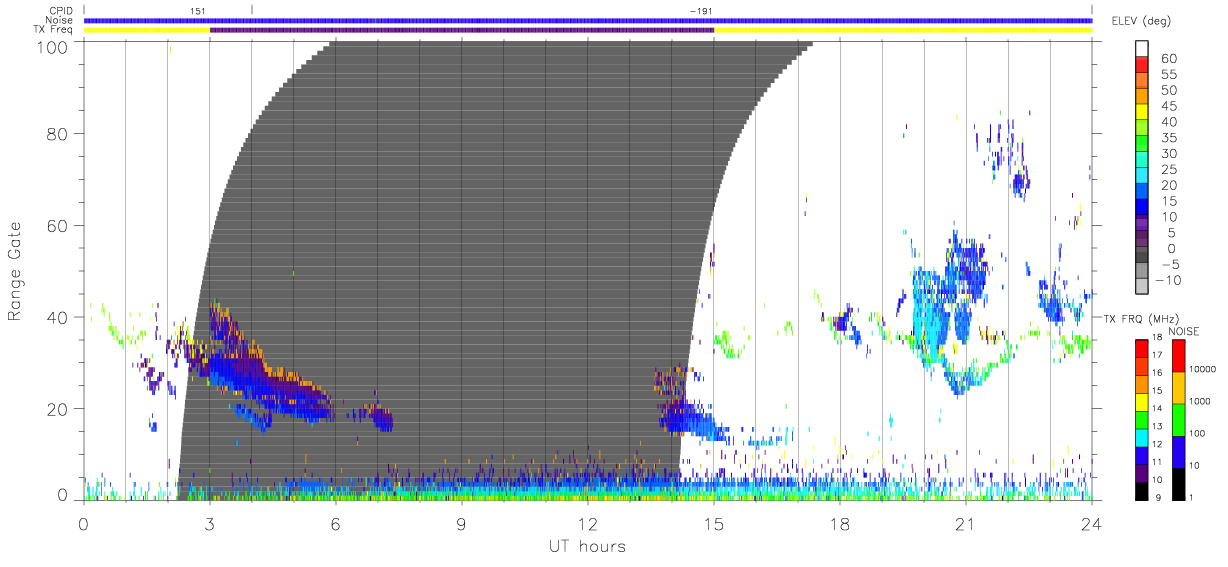Click the "ELEV (deg)" colorbar title
This screenshot has height=567, width=1228.
tap(1141, 20)
